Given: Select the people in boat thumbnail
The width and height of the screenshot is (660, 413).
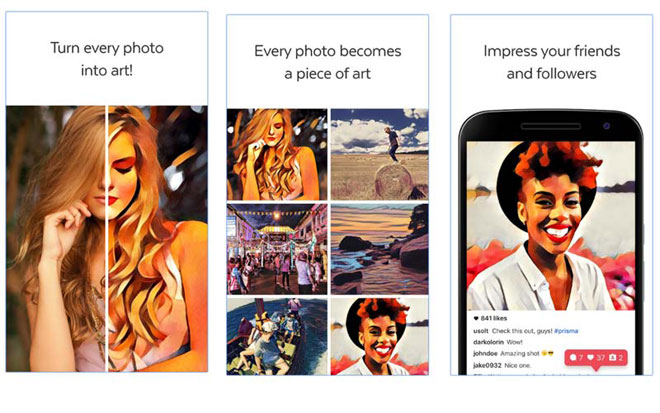Looking at the screenshot, I should point(277,336).
